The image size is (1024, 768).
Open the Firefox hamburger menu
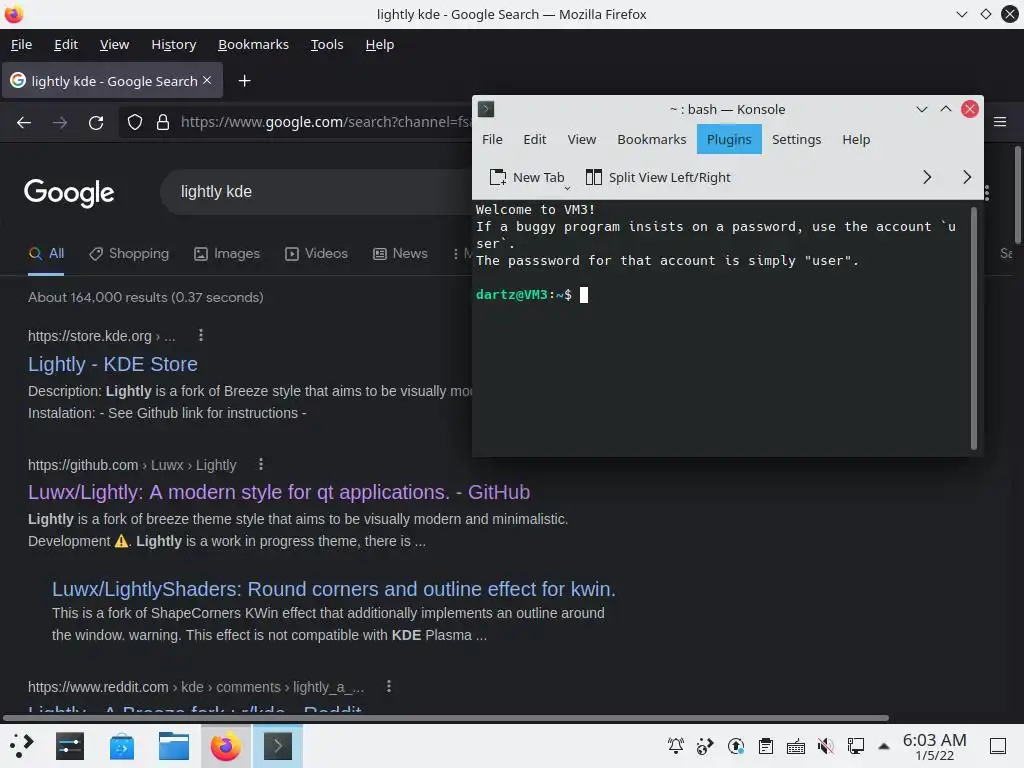(1000, 121)
